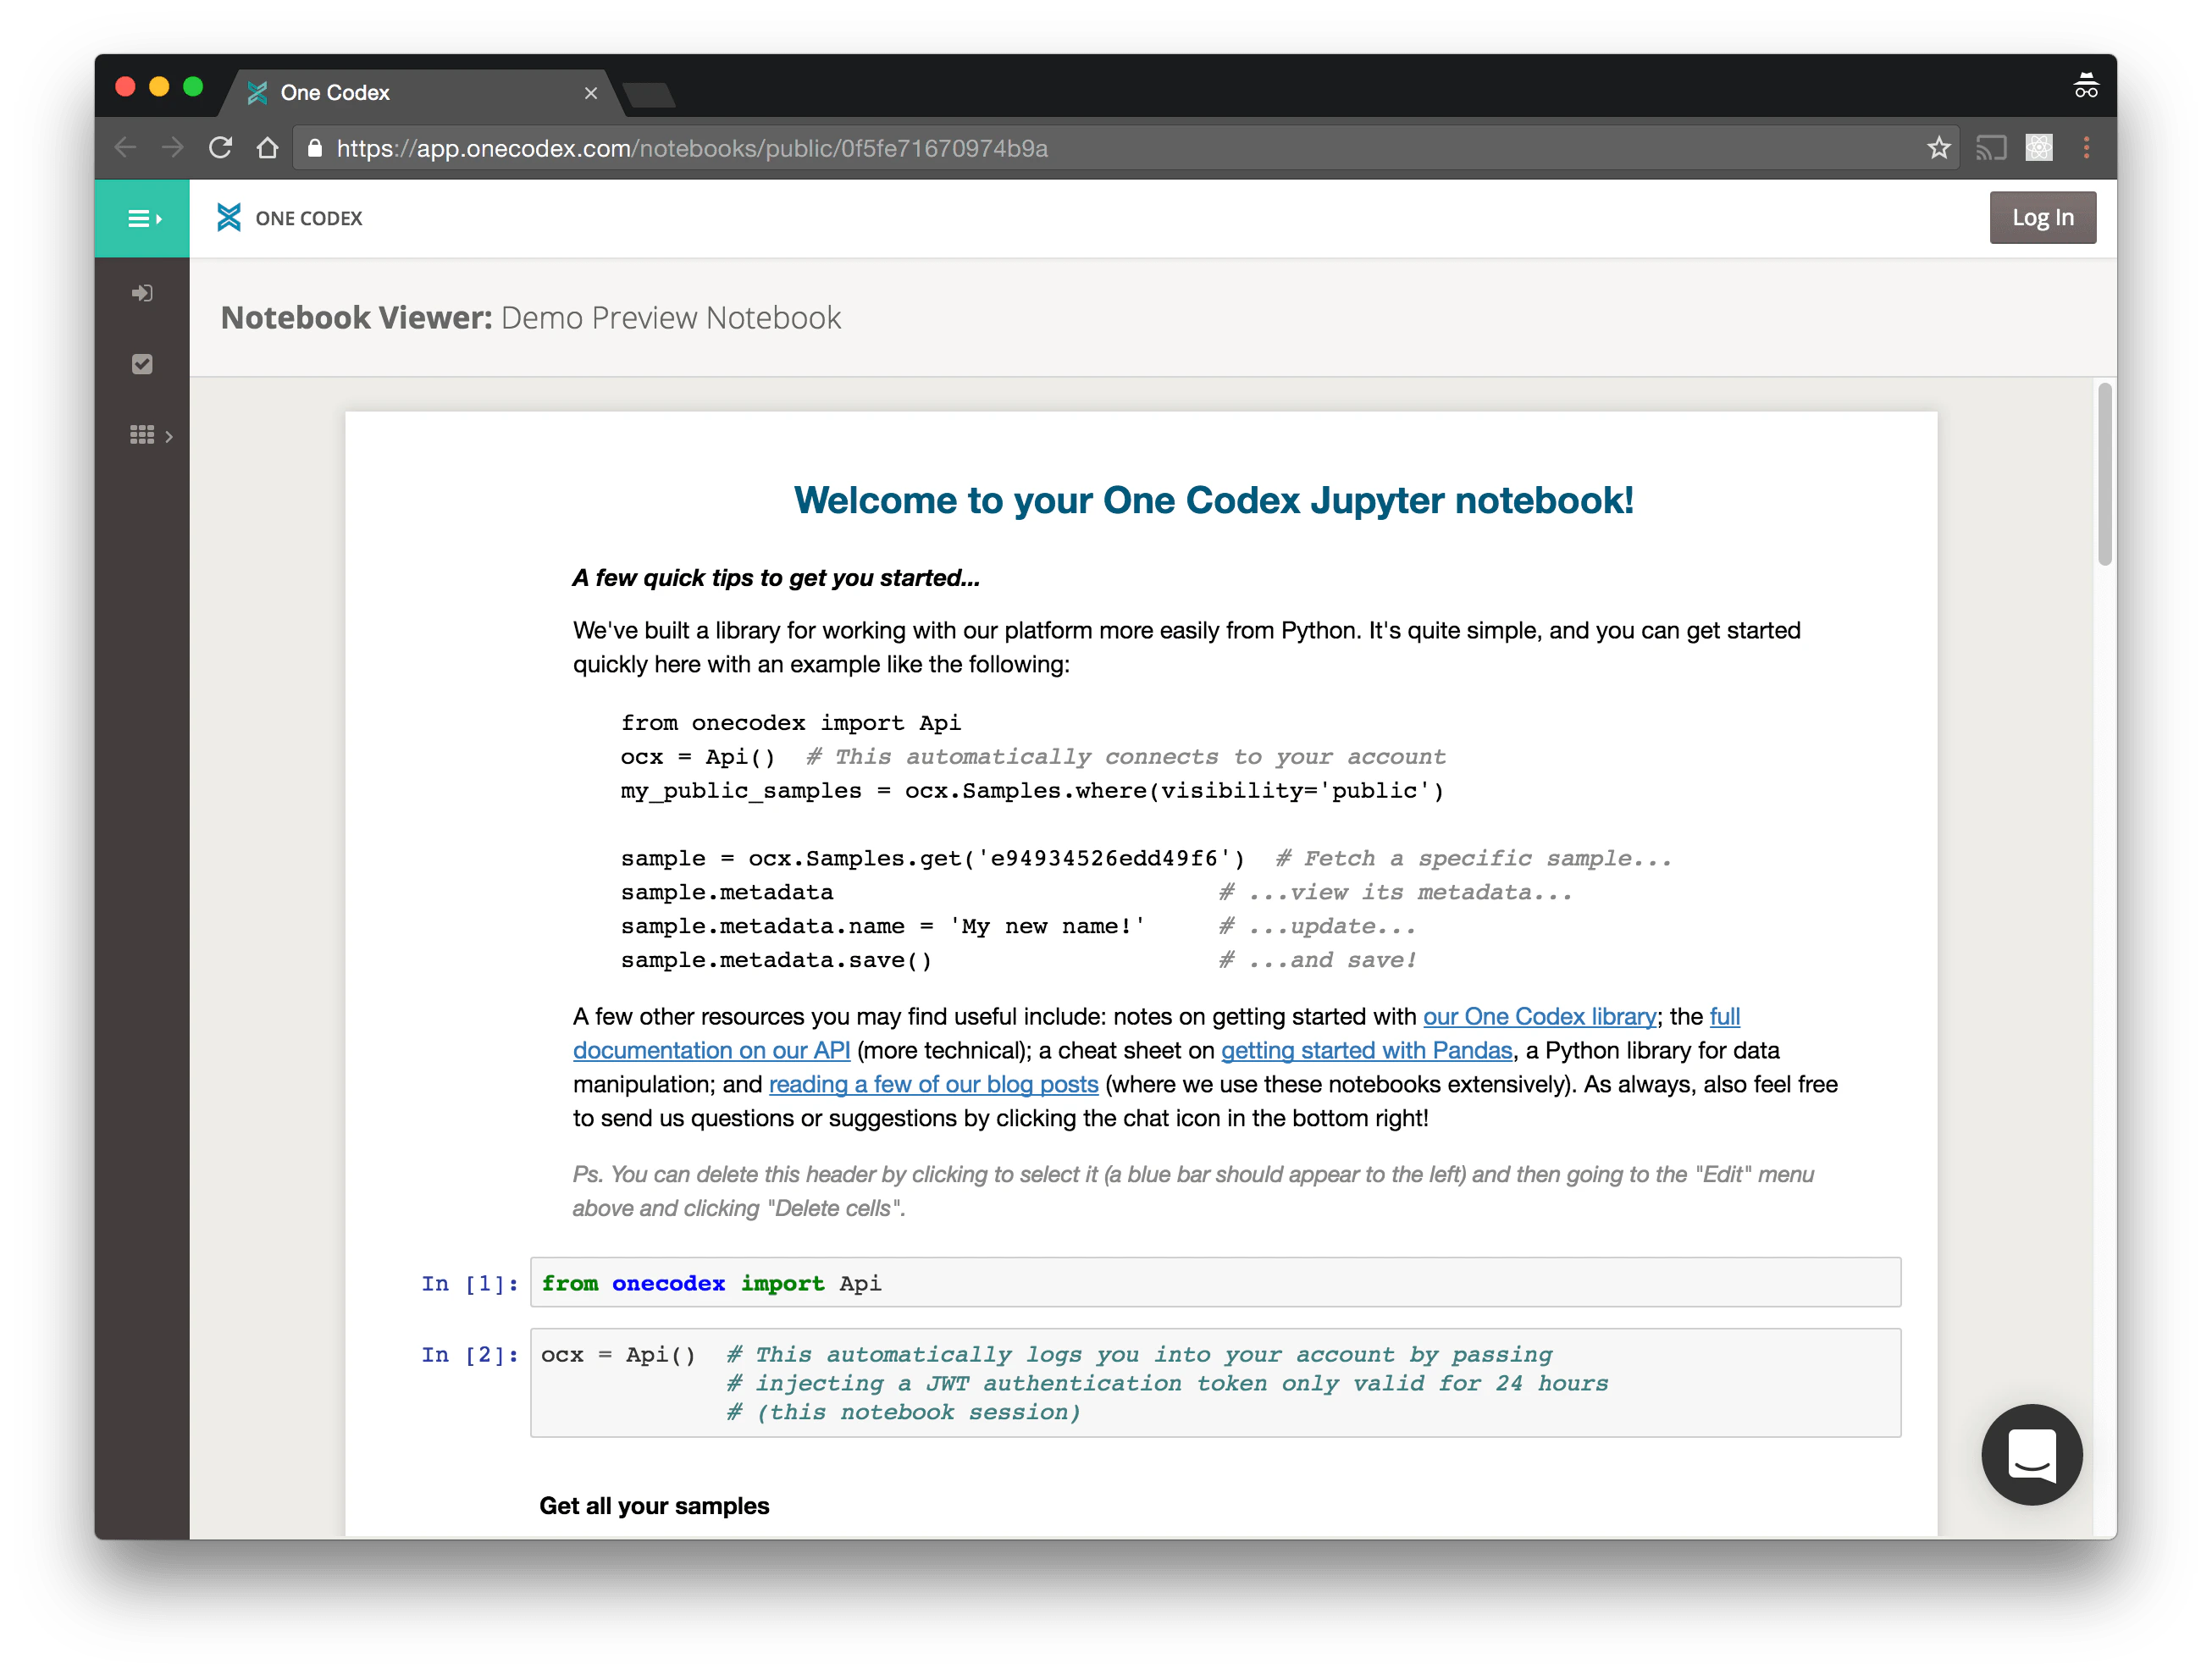The width and height of the screenshot is (2212, 1675).
Task: Open the grid apps icon in sidebar
Action: 142,434
